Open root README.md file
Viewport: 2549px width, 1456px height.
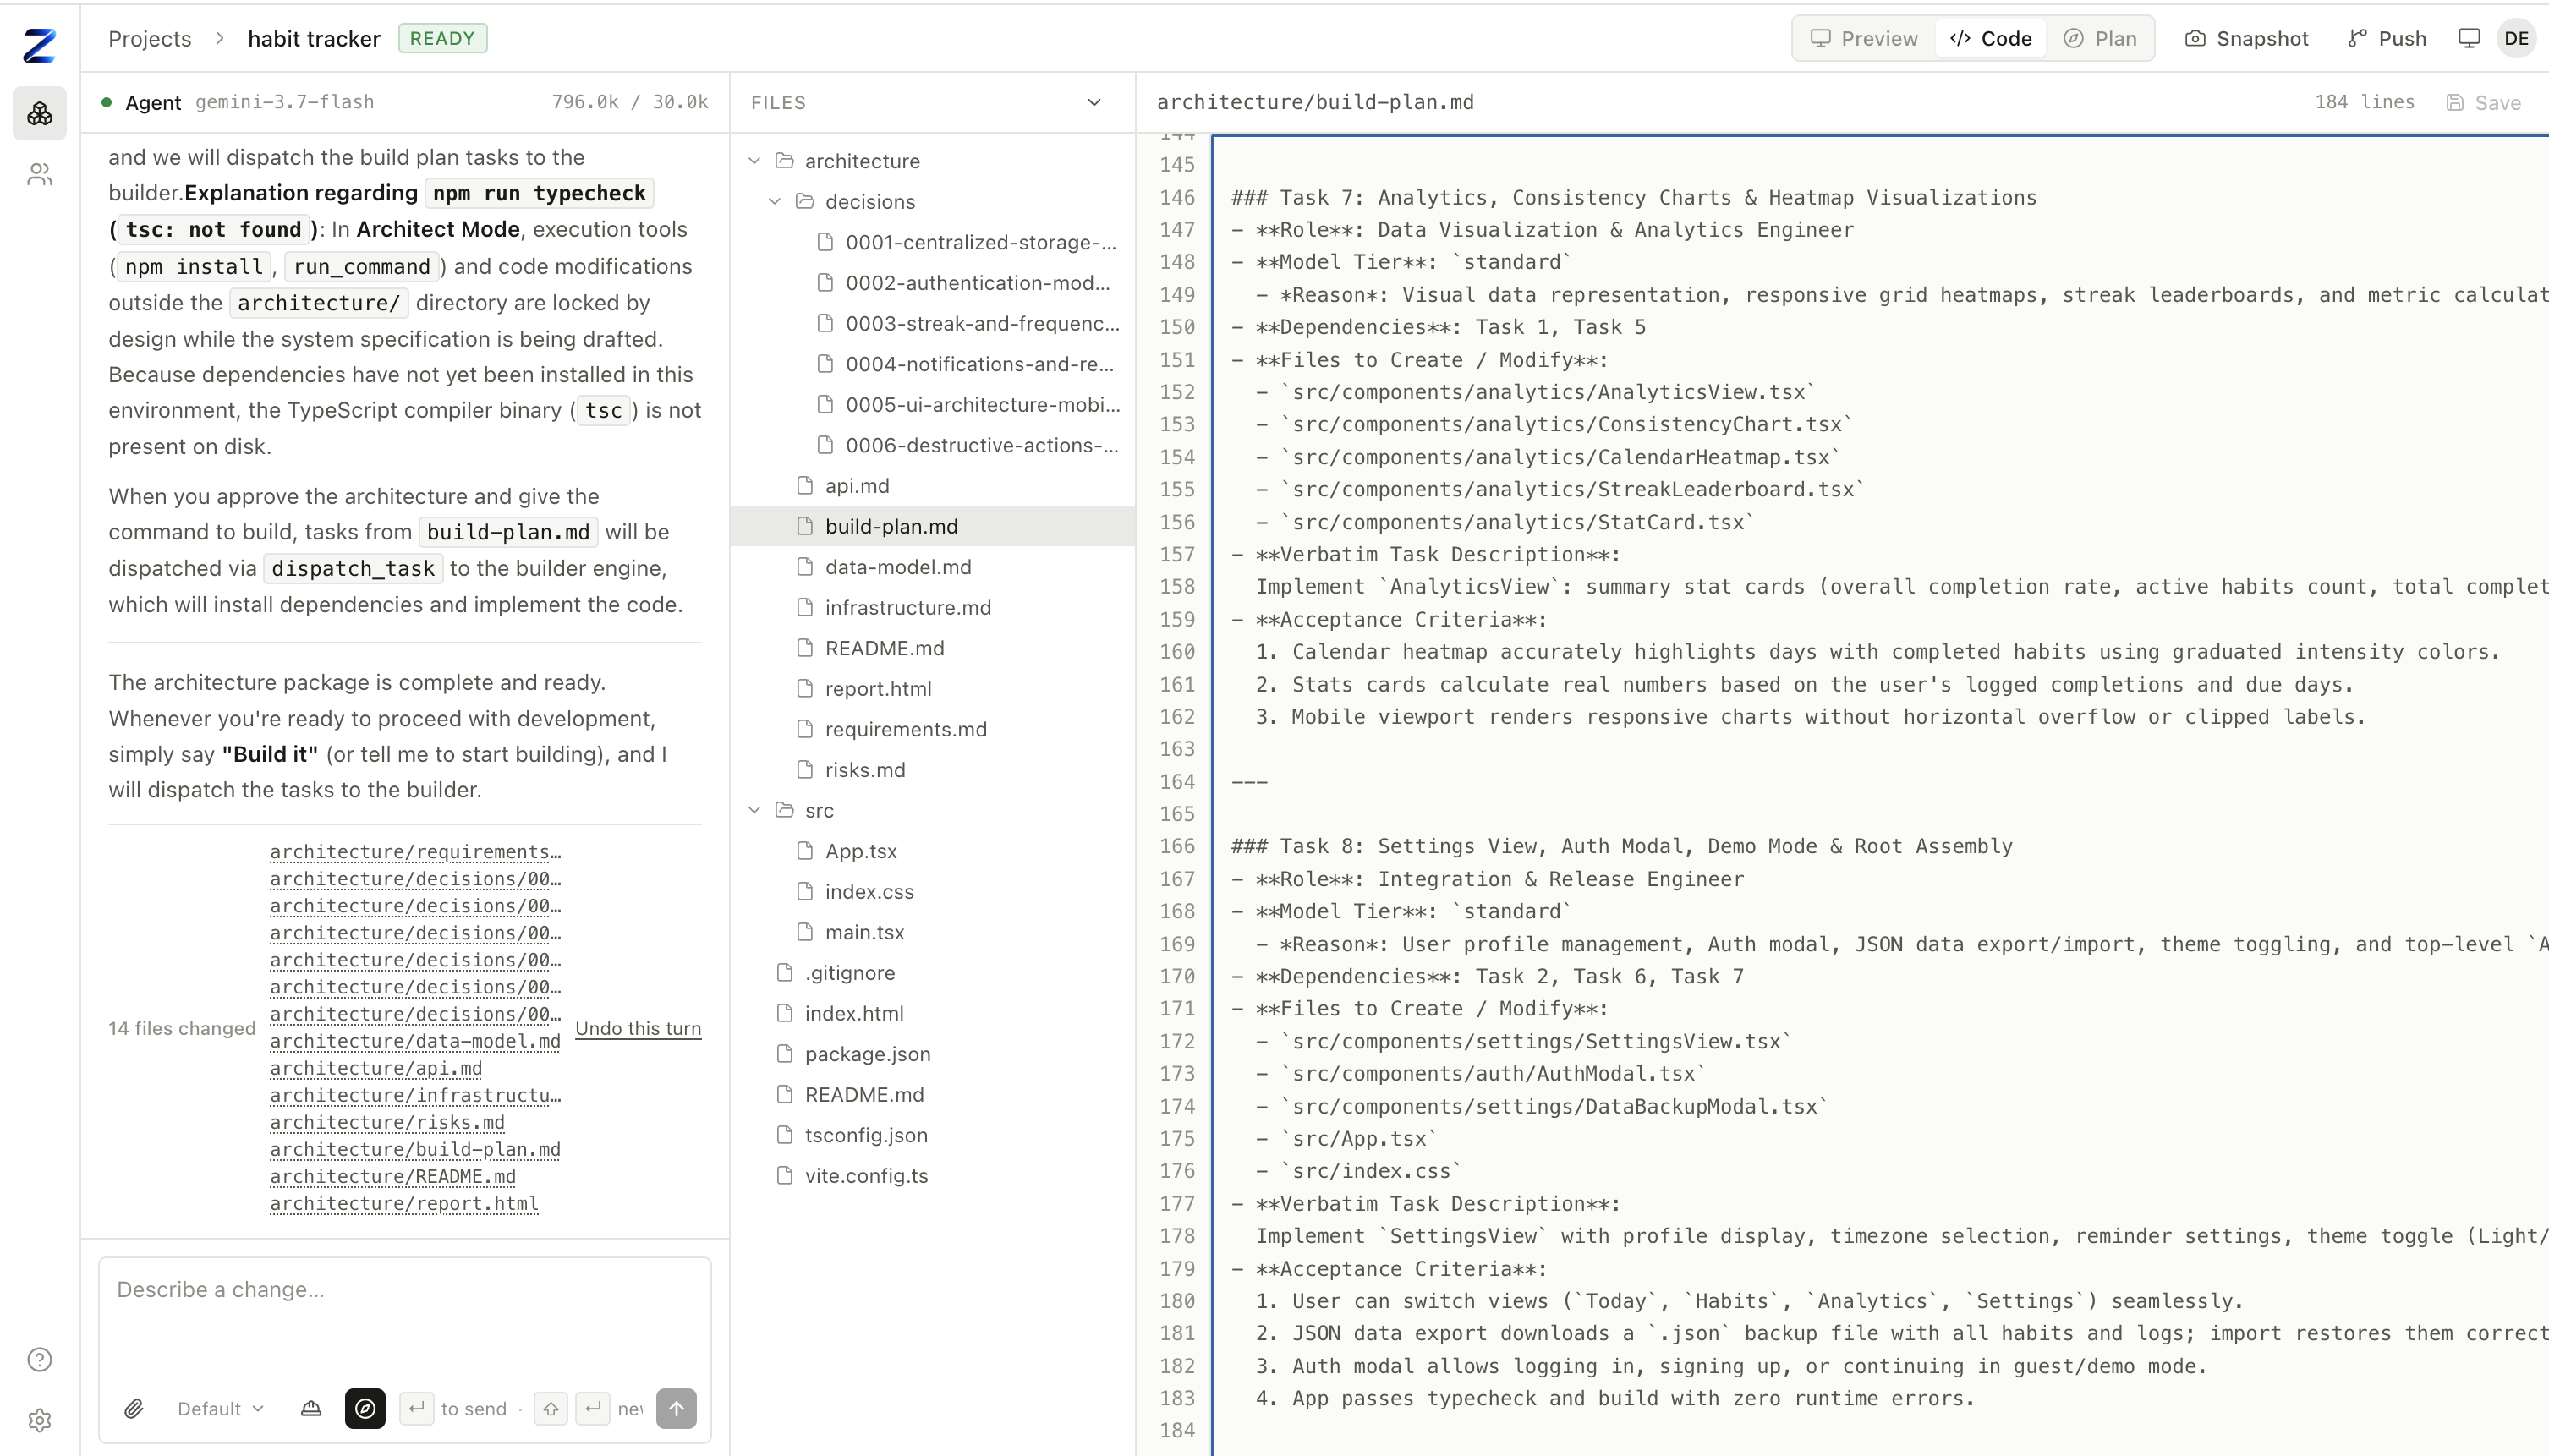933,1094
